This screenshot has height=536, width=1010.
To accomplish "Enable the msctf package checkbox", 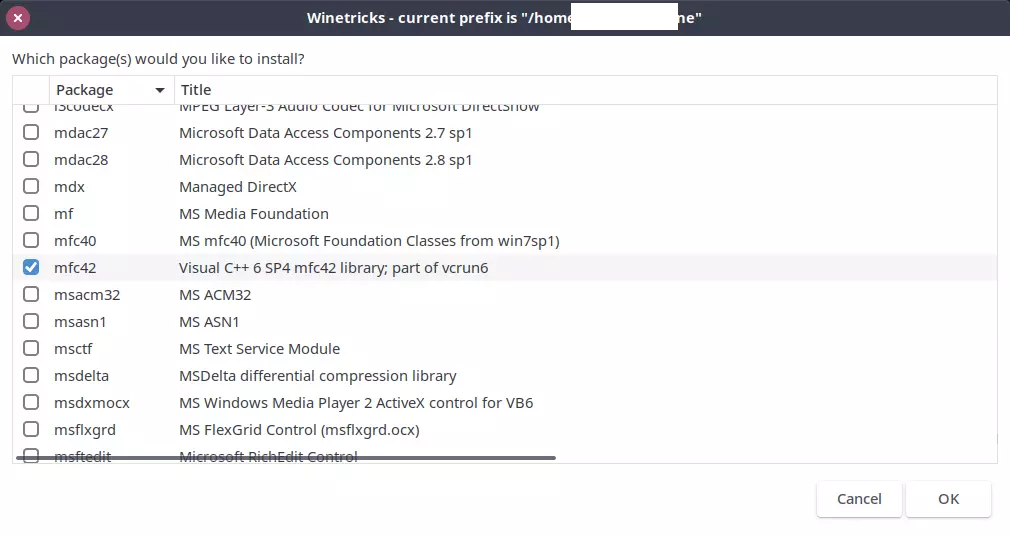I will click(x=31, y=349).
